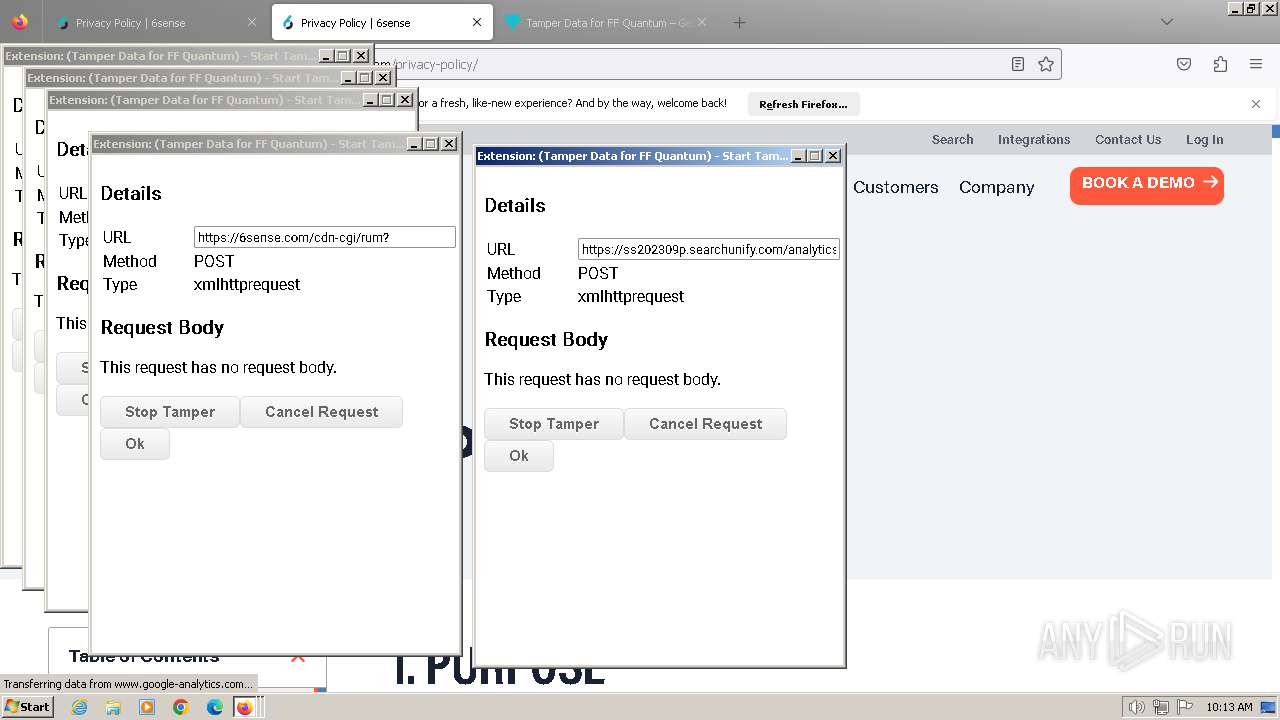Open Save to Pocket icon
1280x720 pixels.
pyautogui.click(x=1184, y=64)
